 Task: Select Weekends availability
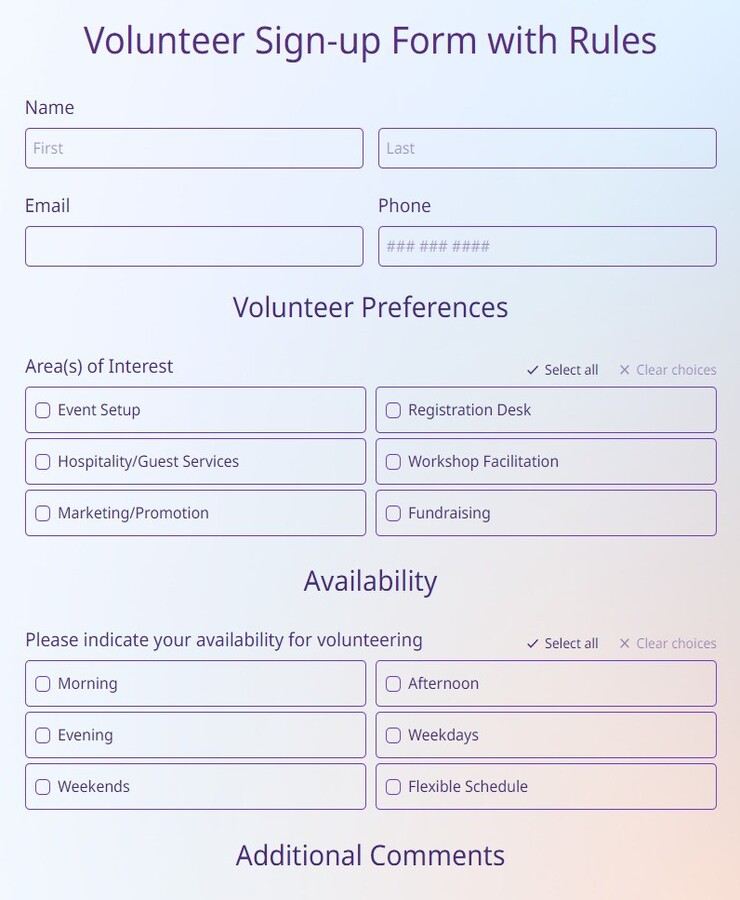click(x=42, y=786)
